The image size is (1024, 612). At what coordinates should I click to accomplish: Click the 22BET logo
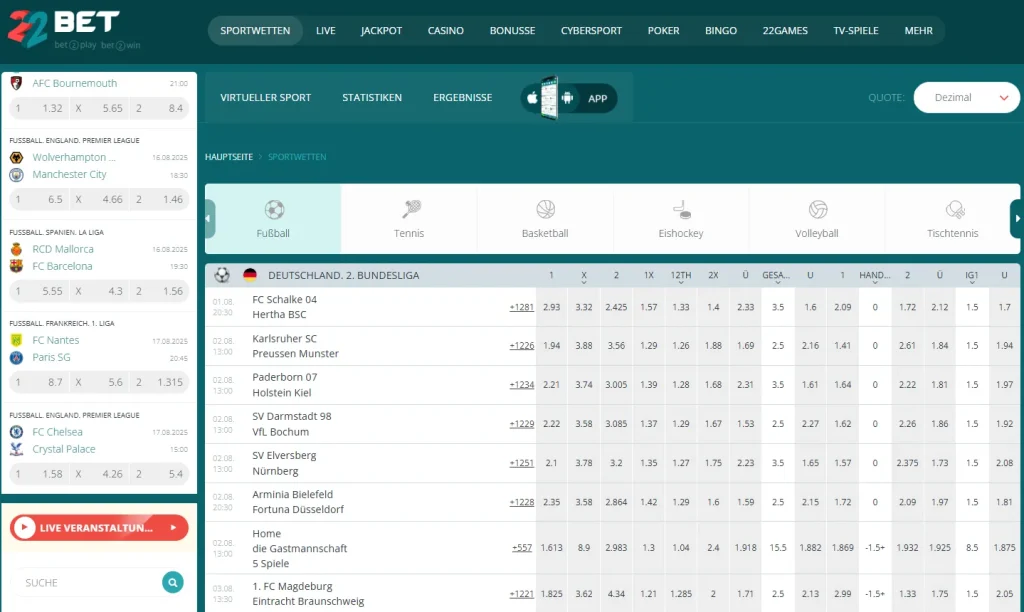73,29
